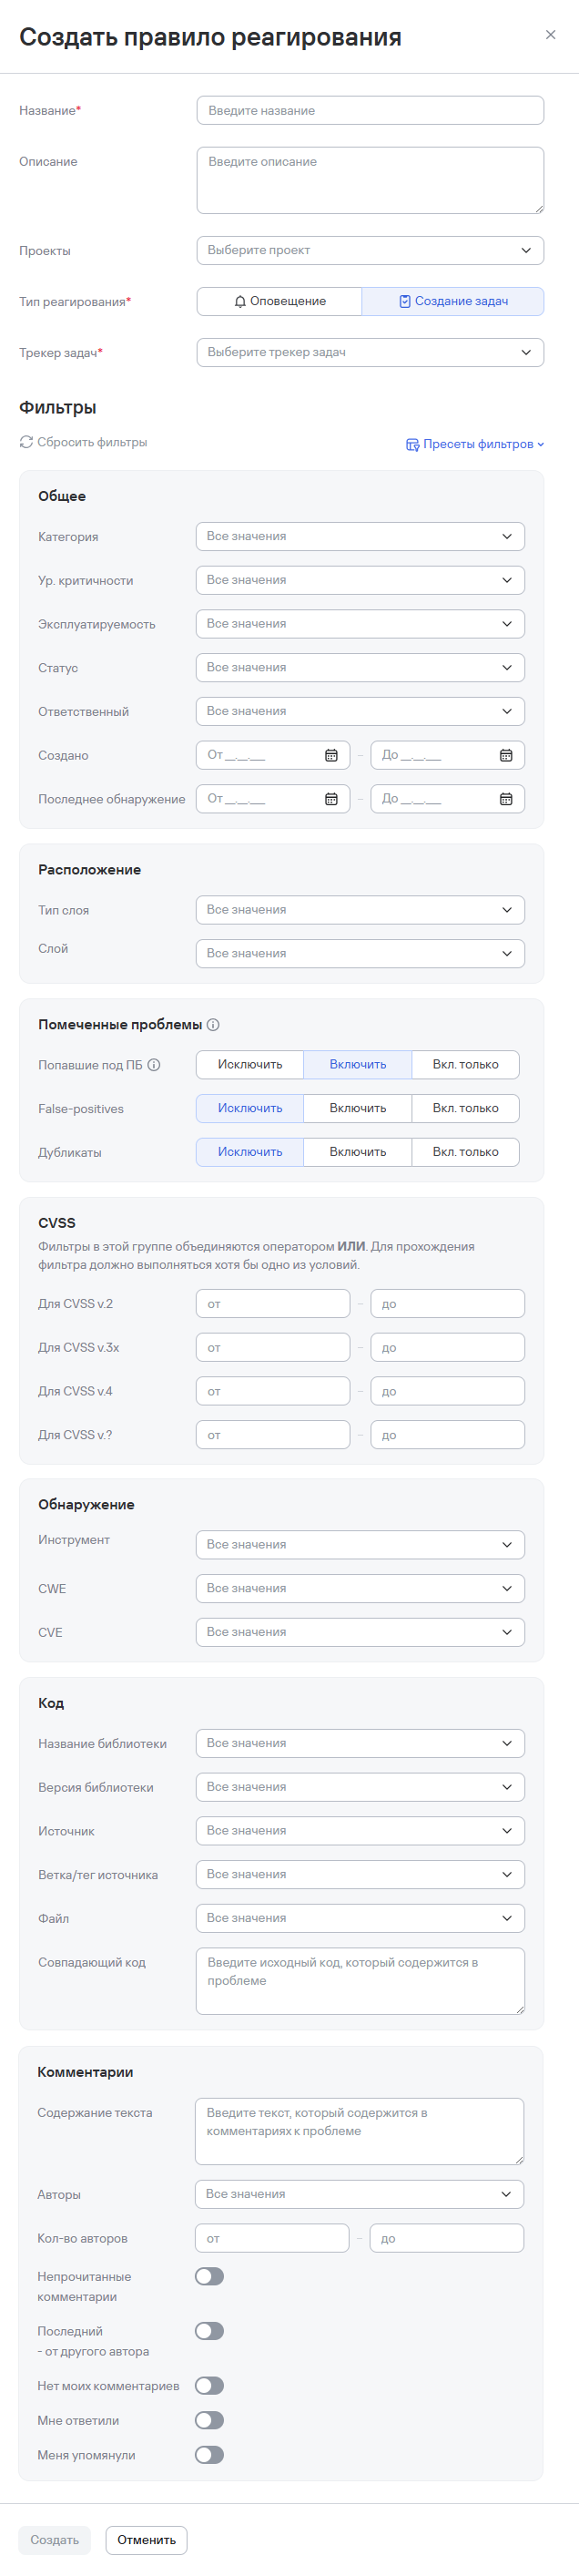The image size is (579, 2576).
Task: Select Вкл. только for Попавшие под ПБ
Action: pyautogui.click(x=465, y=1064)
